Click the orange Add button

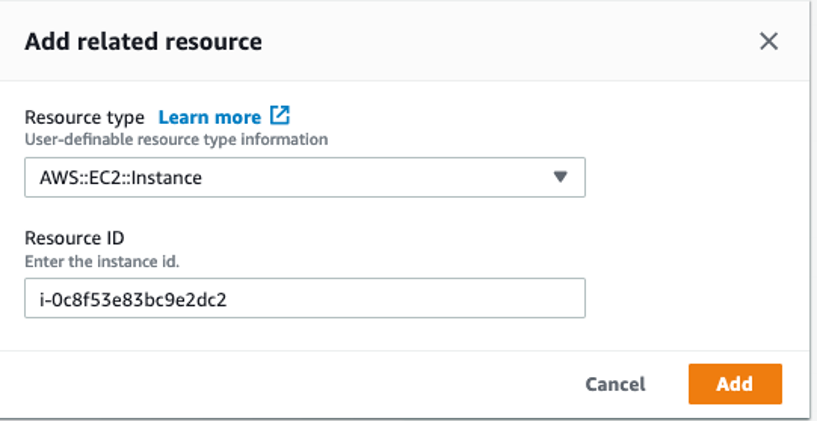click(x=734, y=384)
